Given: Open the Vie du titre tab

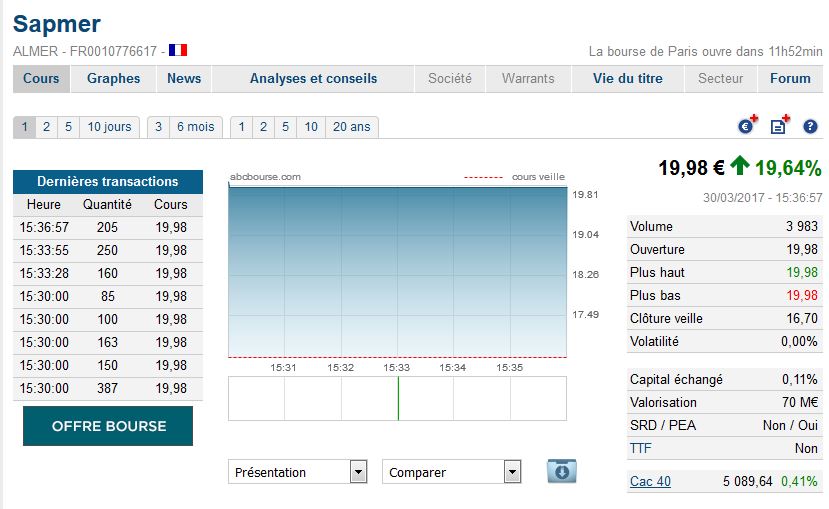Looking at the screenshot, I should coord(628,79).
